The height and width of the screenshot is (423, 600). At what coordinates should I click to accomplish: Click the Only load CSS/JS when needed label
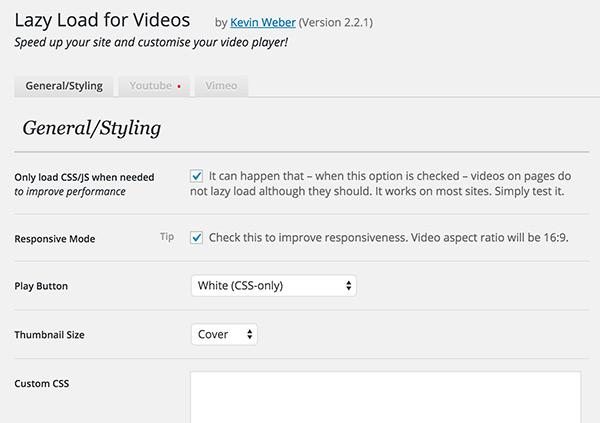click(x=84, y=177)
